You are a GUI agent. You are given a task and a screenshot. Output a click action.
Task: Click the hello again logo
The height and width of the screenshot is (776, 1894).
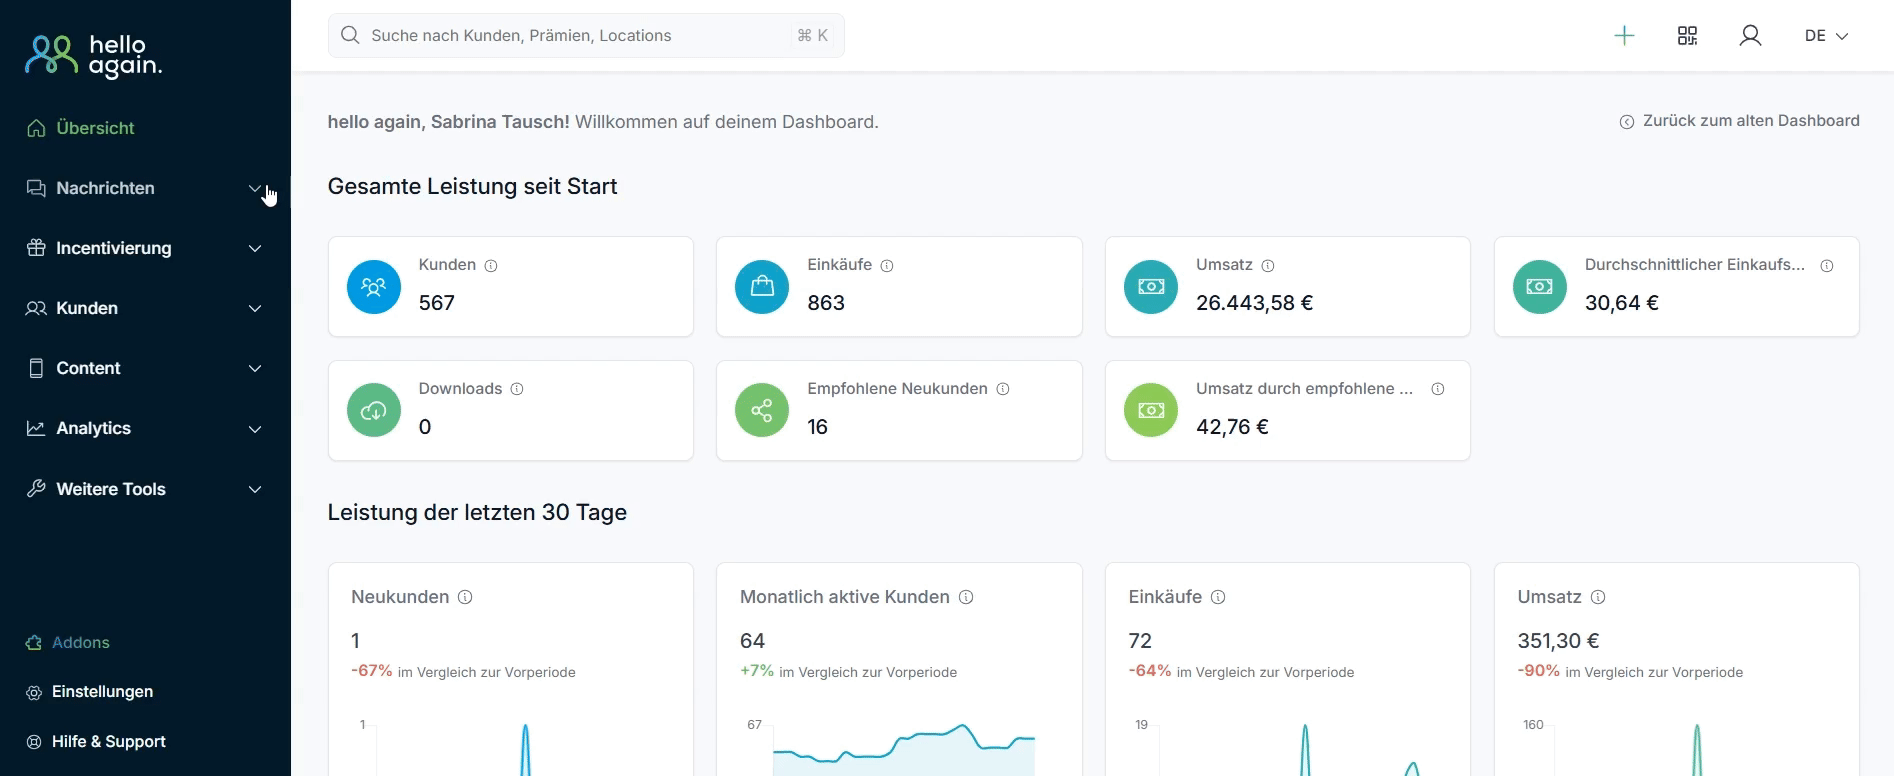94,56
